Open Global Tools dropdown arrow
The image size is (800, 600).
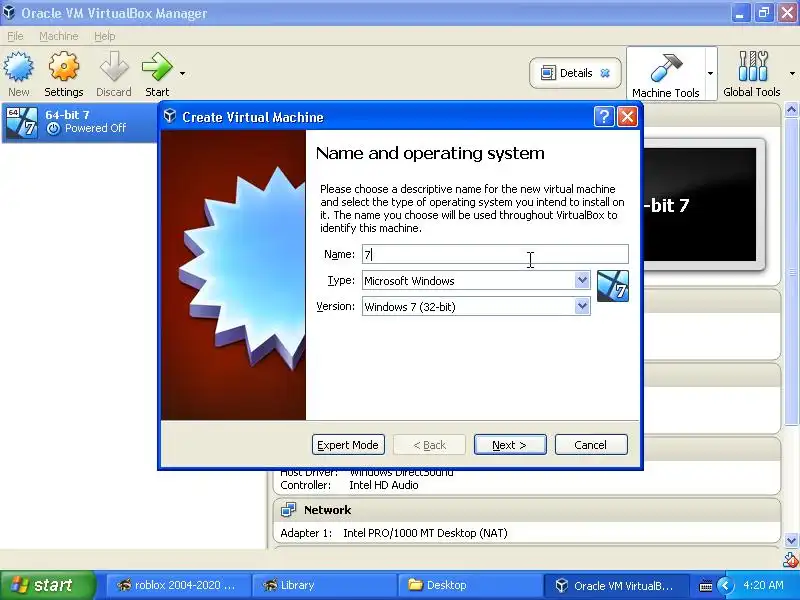coord(792,73)
